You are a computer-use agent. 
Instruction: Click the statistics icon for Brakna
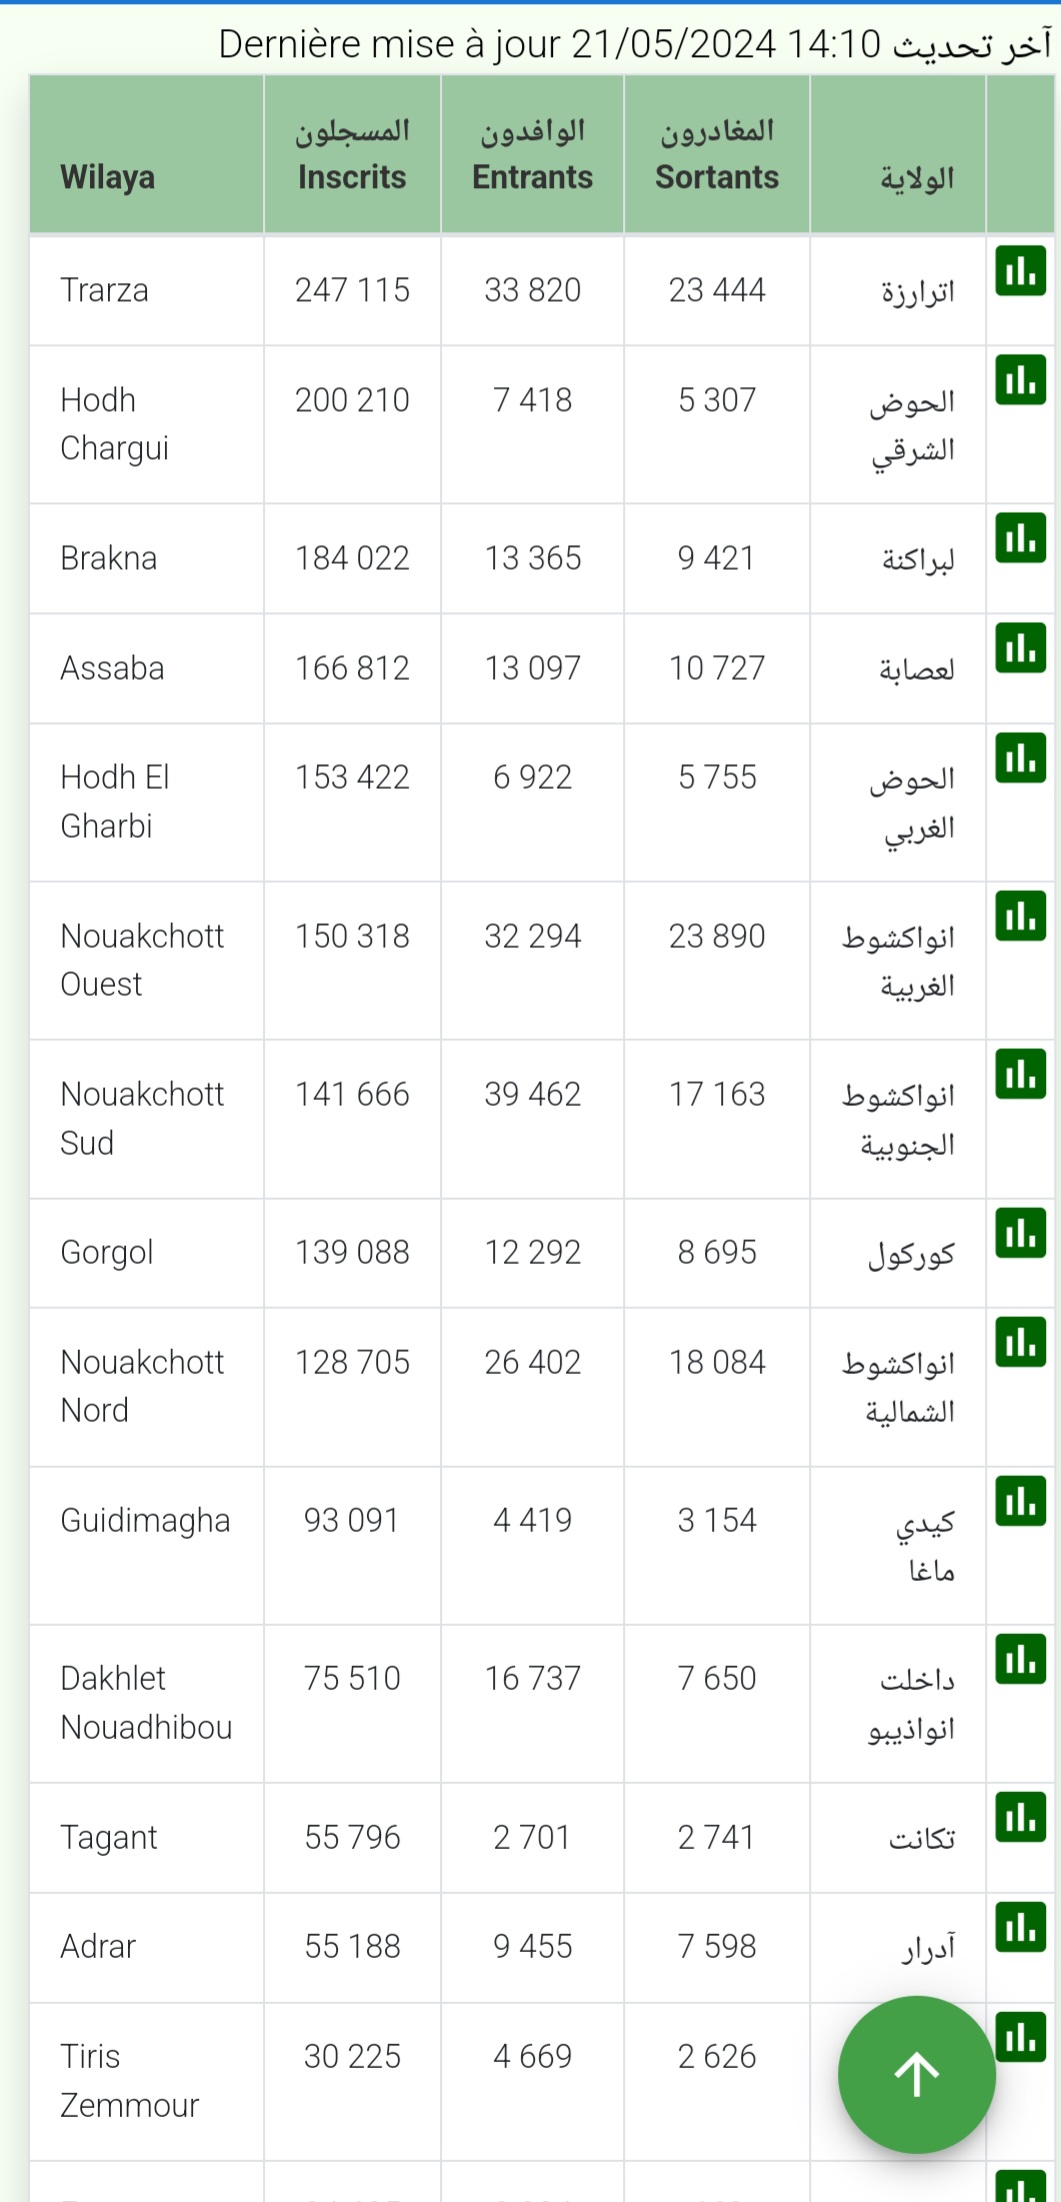click(x=1020, y=538)
